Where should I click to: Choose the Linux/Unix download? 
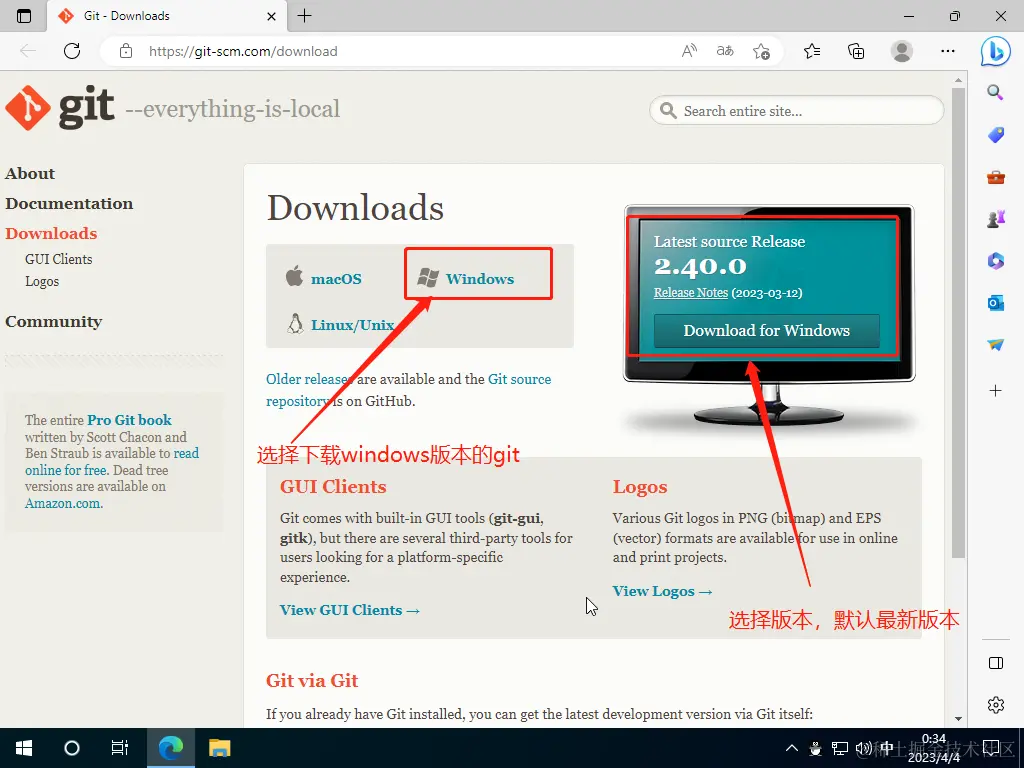pyautogui.click(x=341, y=324)
